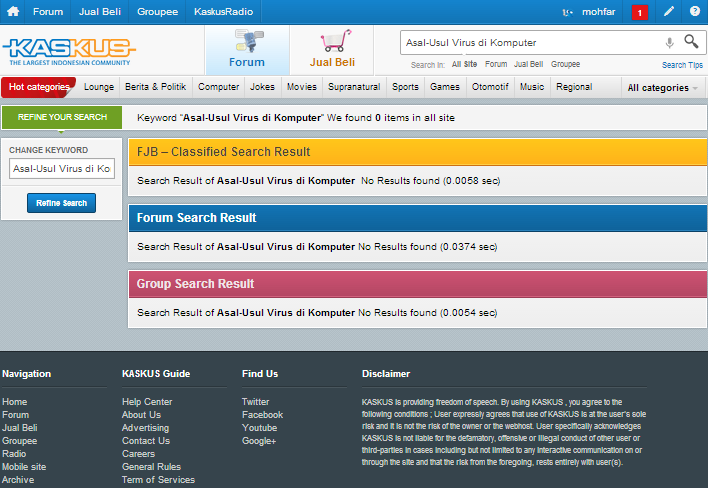This screenshot has width=708, height=488.
Task: Open the Jokes category
Action: pyautogui.click(x=262, y=87)
